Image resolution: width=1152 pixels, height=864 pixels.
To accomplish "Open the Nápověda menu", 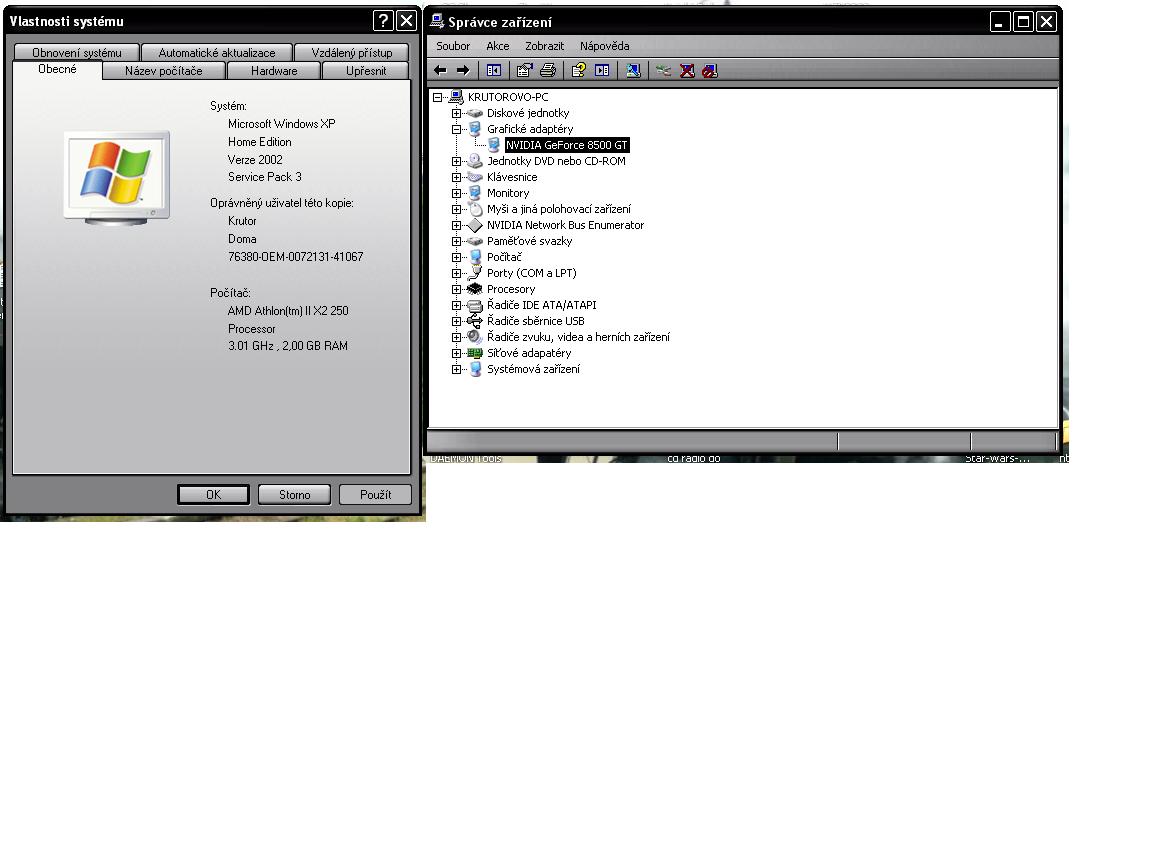I will [605, 46].
